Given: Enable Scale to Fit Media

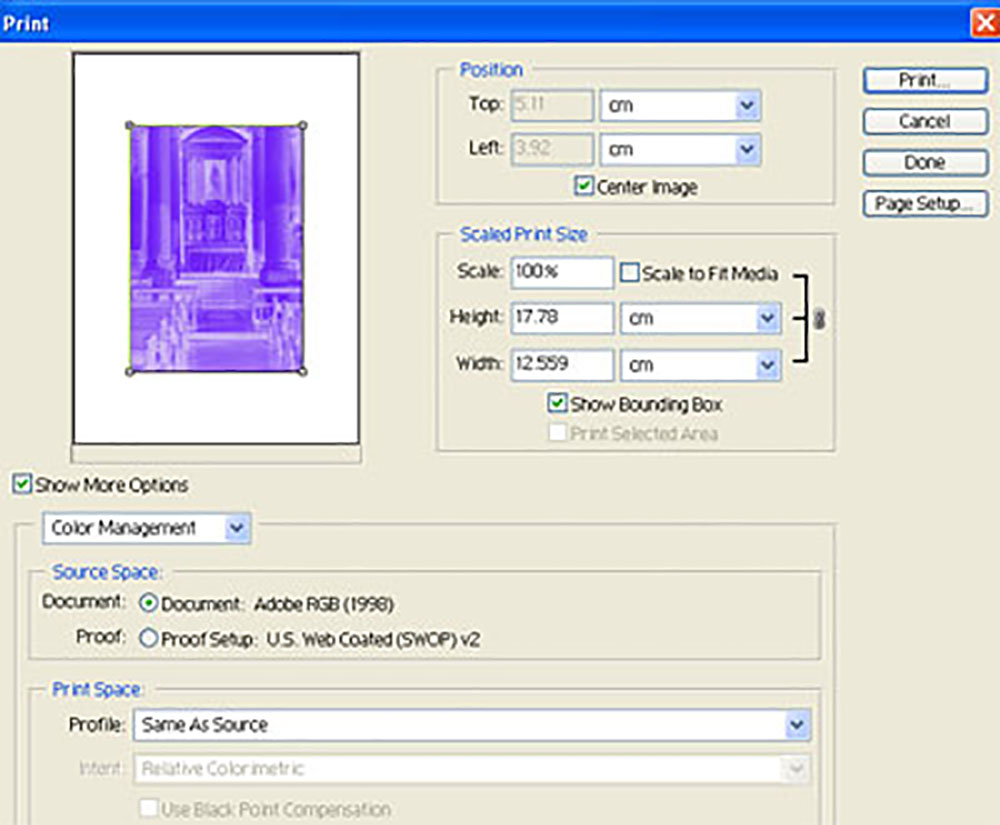Looking at the screenshot, I should [629, 273].
